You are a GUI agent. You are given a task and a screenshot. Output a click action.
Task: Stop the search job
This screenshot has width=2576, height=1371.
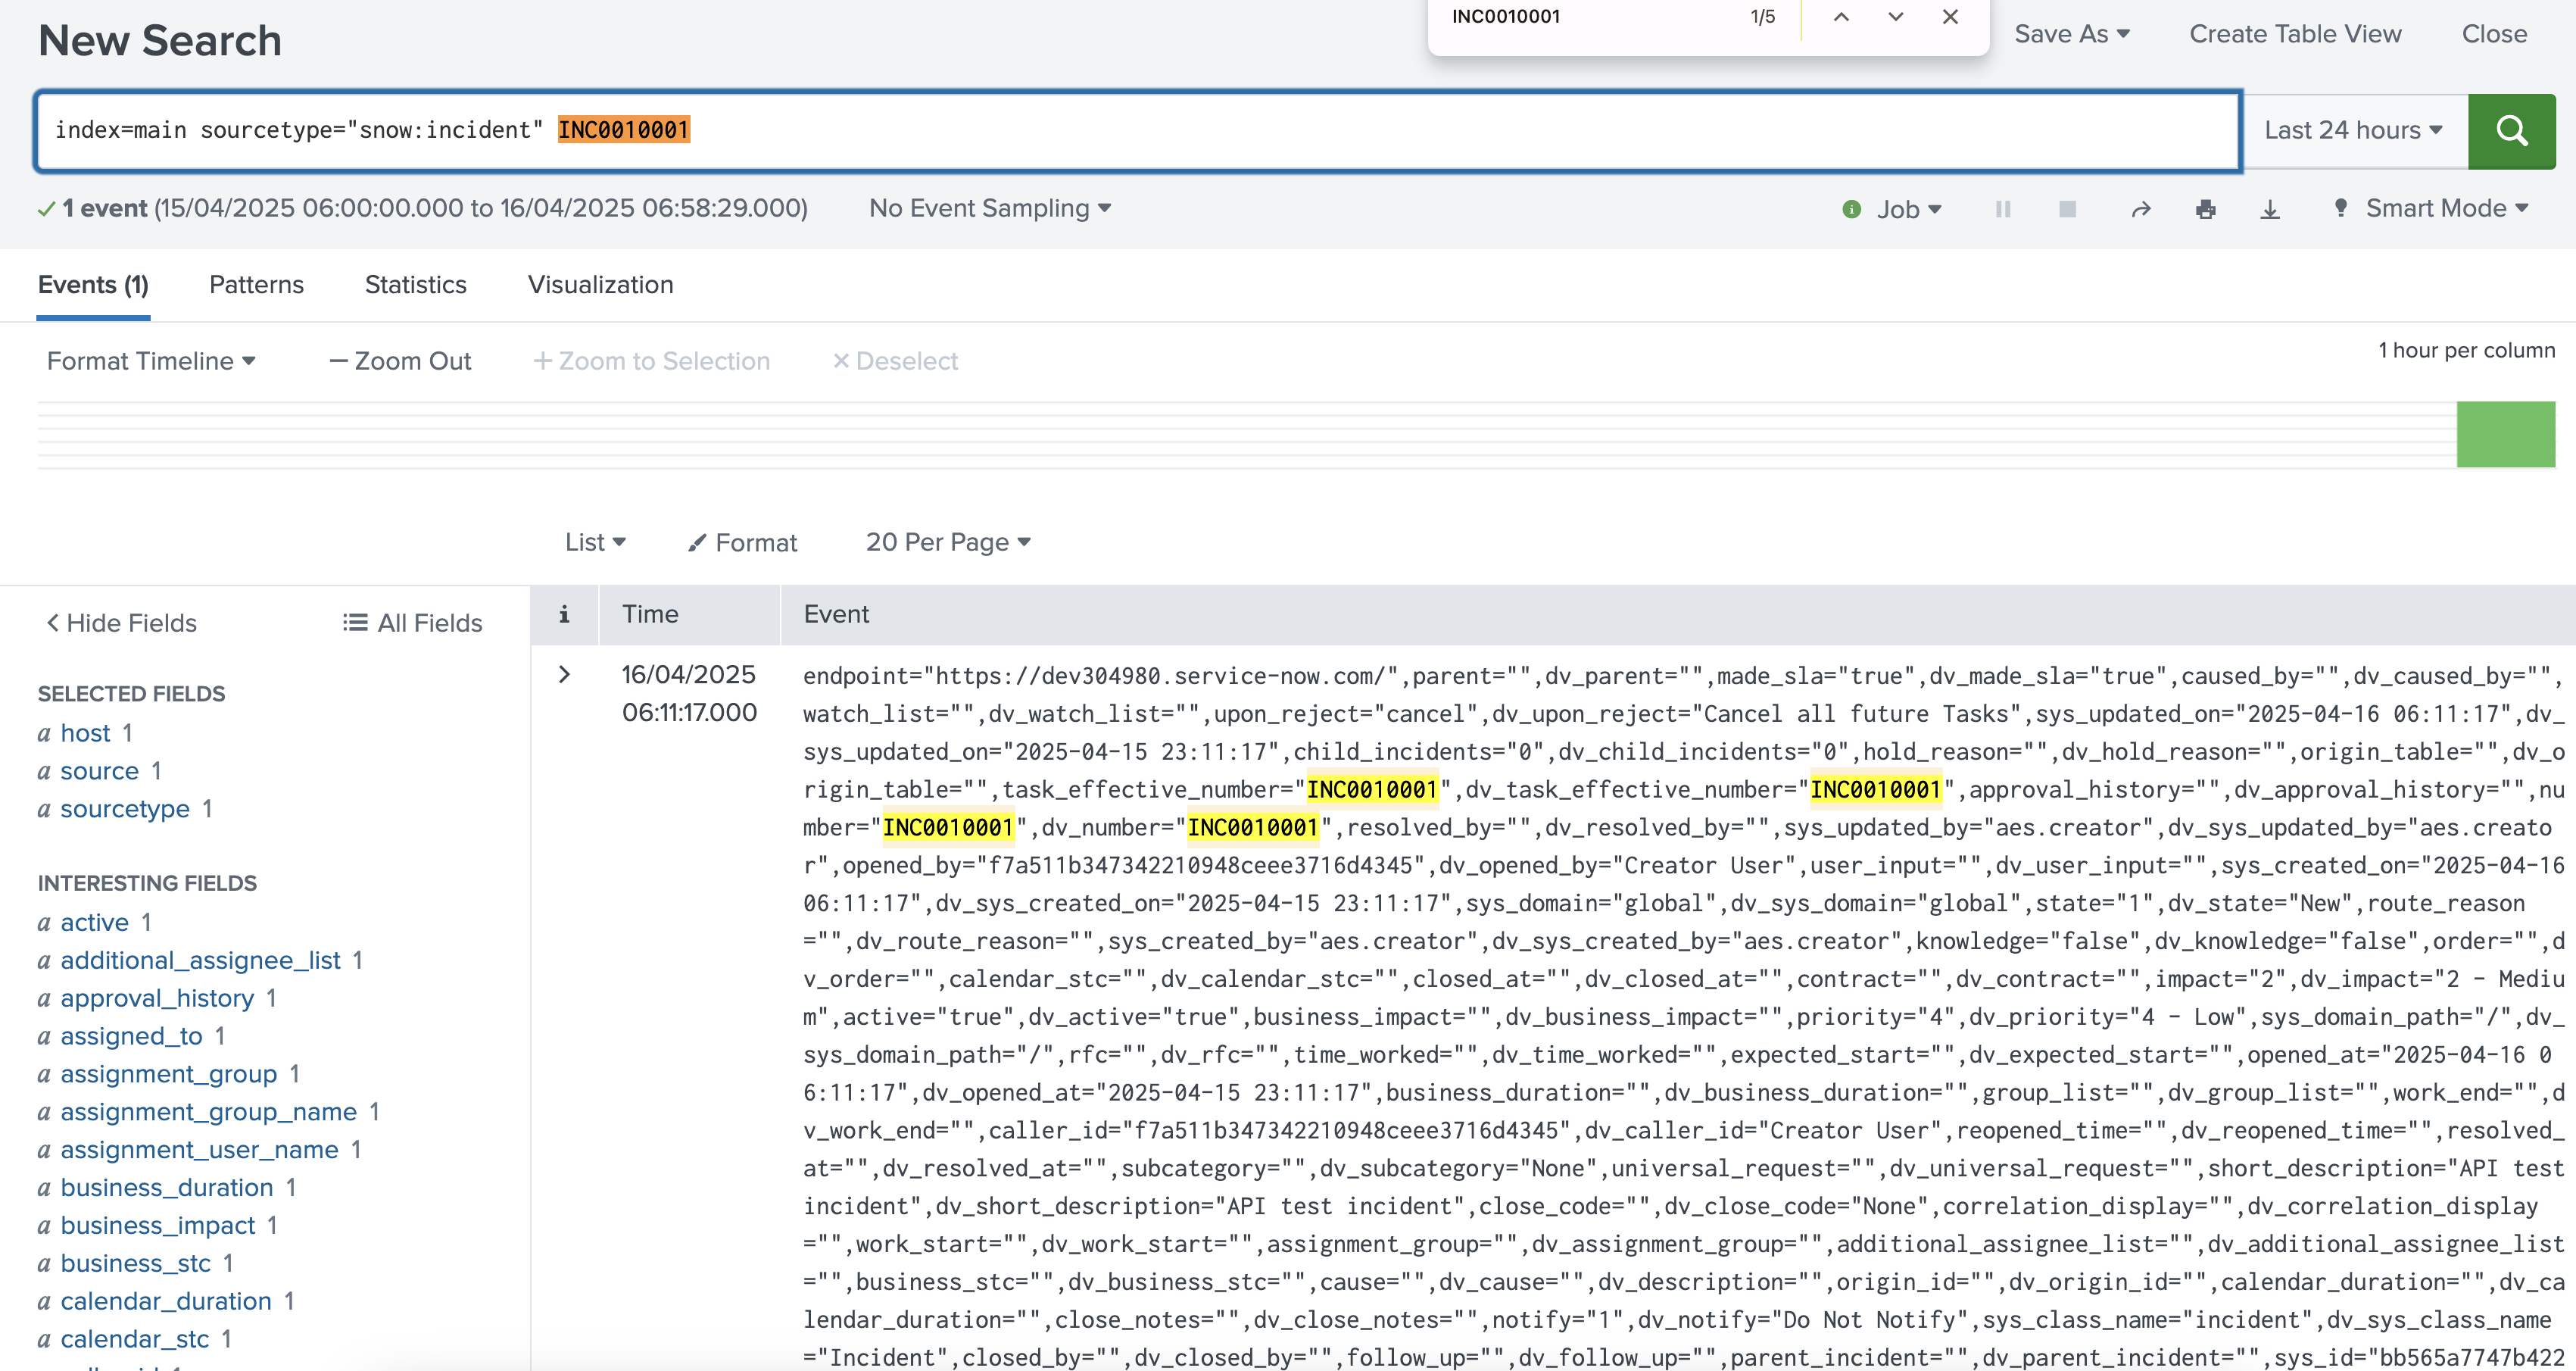pos(2067,209)
